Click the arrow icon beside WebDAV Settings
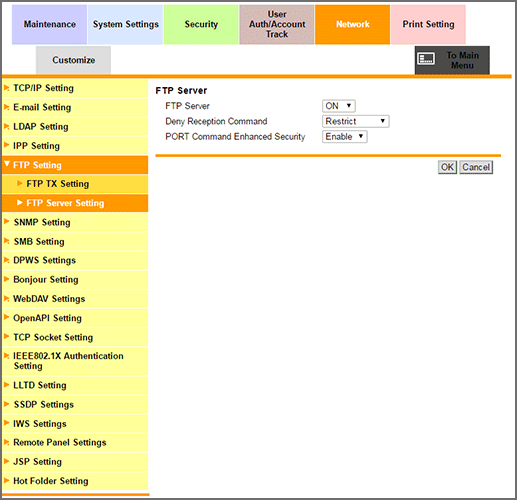This screenshot has width=517, height=500. [6, 298]
